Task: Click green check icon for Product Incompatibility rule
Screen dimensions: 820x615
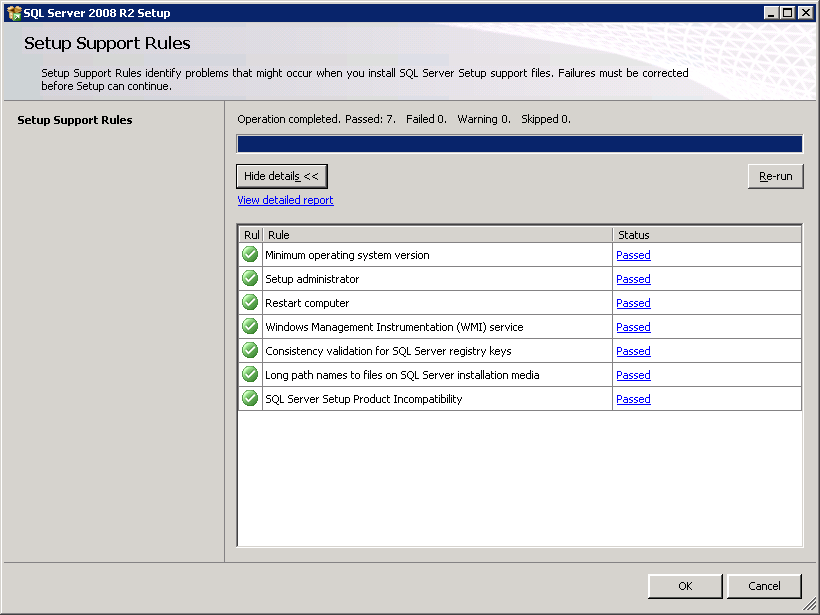Action: coord(250,399)
